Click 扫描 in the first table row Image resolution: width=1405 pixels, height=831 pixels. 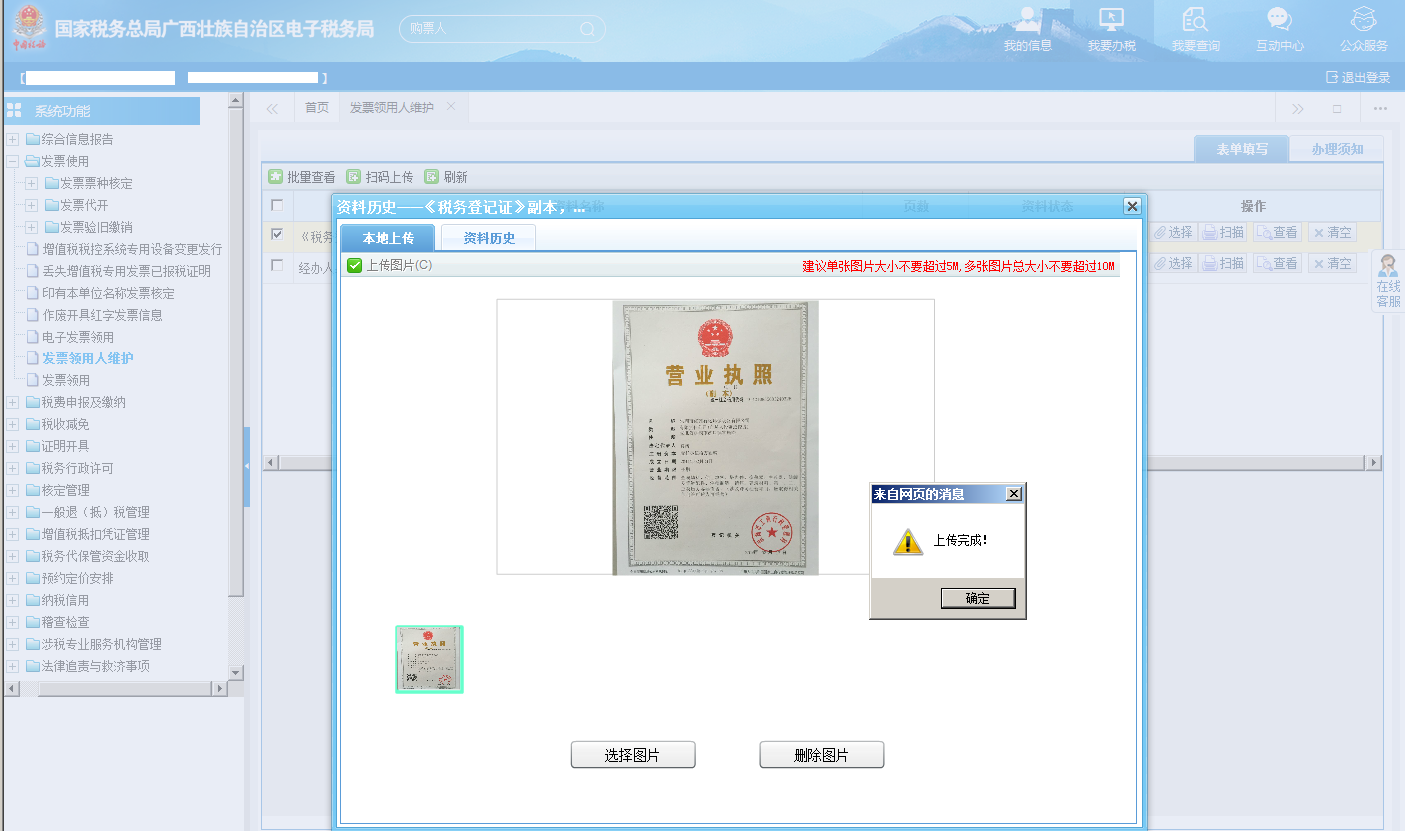(x=1224, y=232)
